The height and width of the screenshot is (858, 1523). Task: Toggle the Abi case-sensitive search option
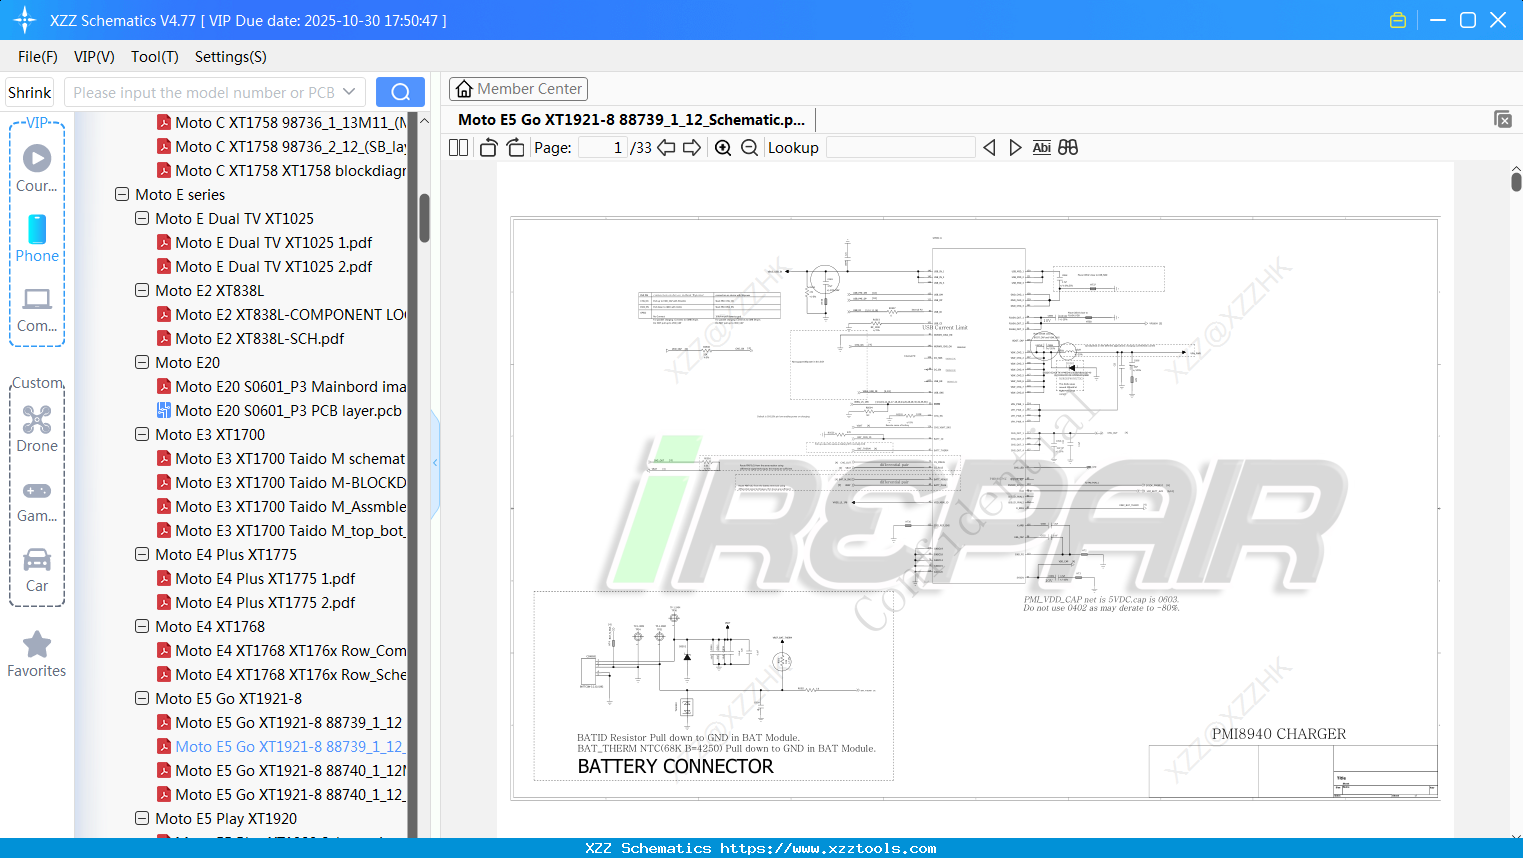1042,147
